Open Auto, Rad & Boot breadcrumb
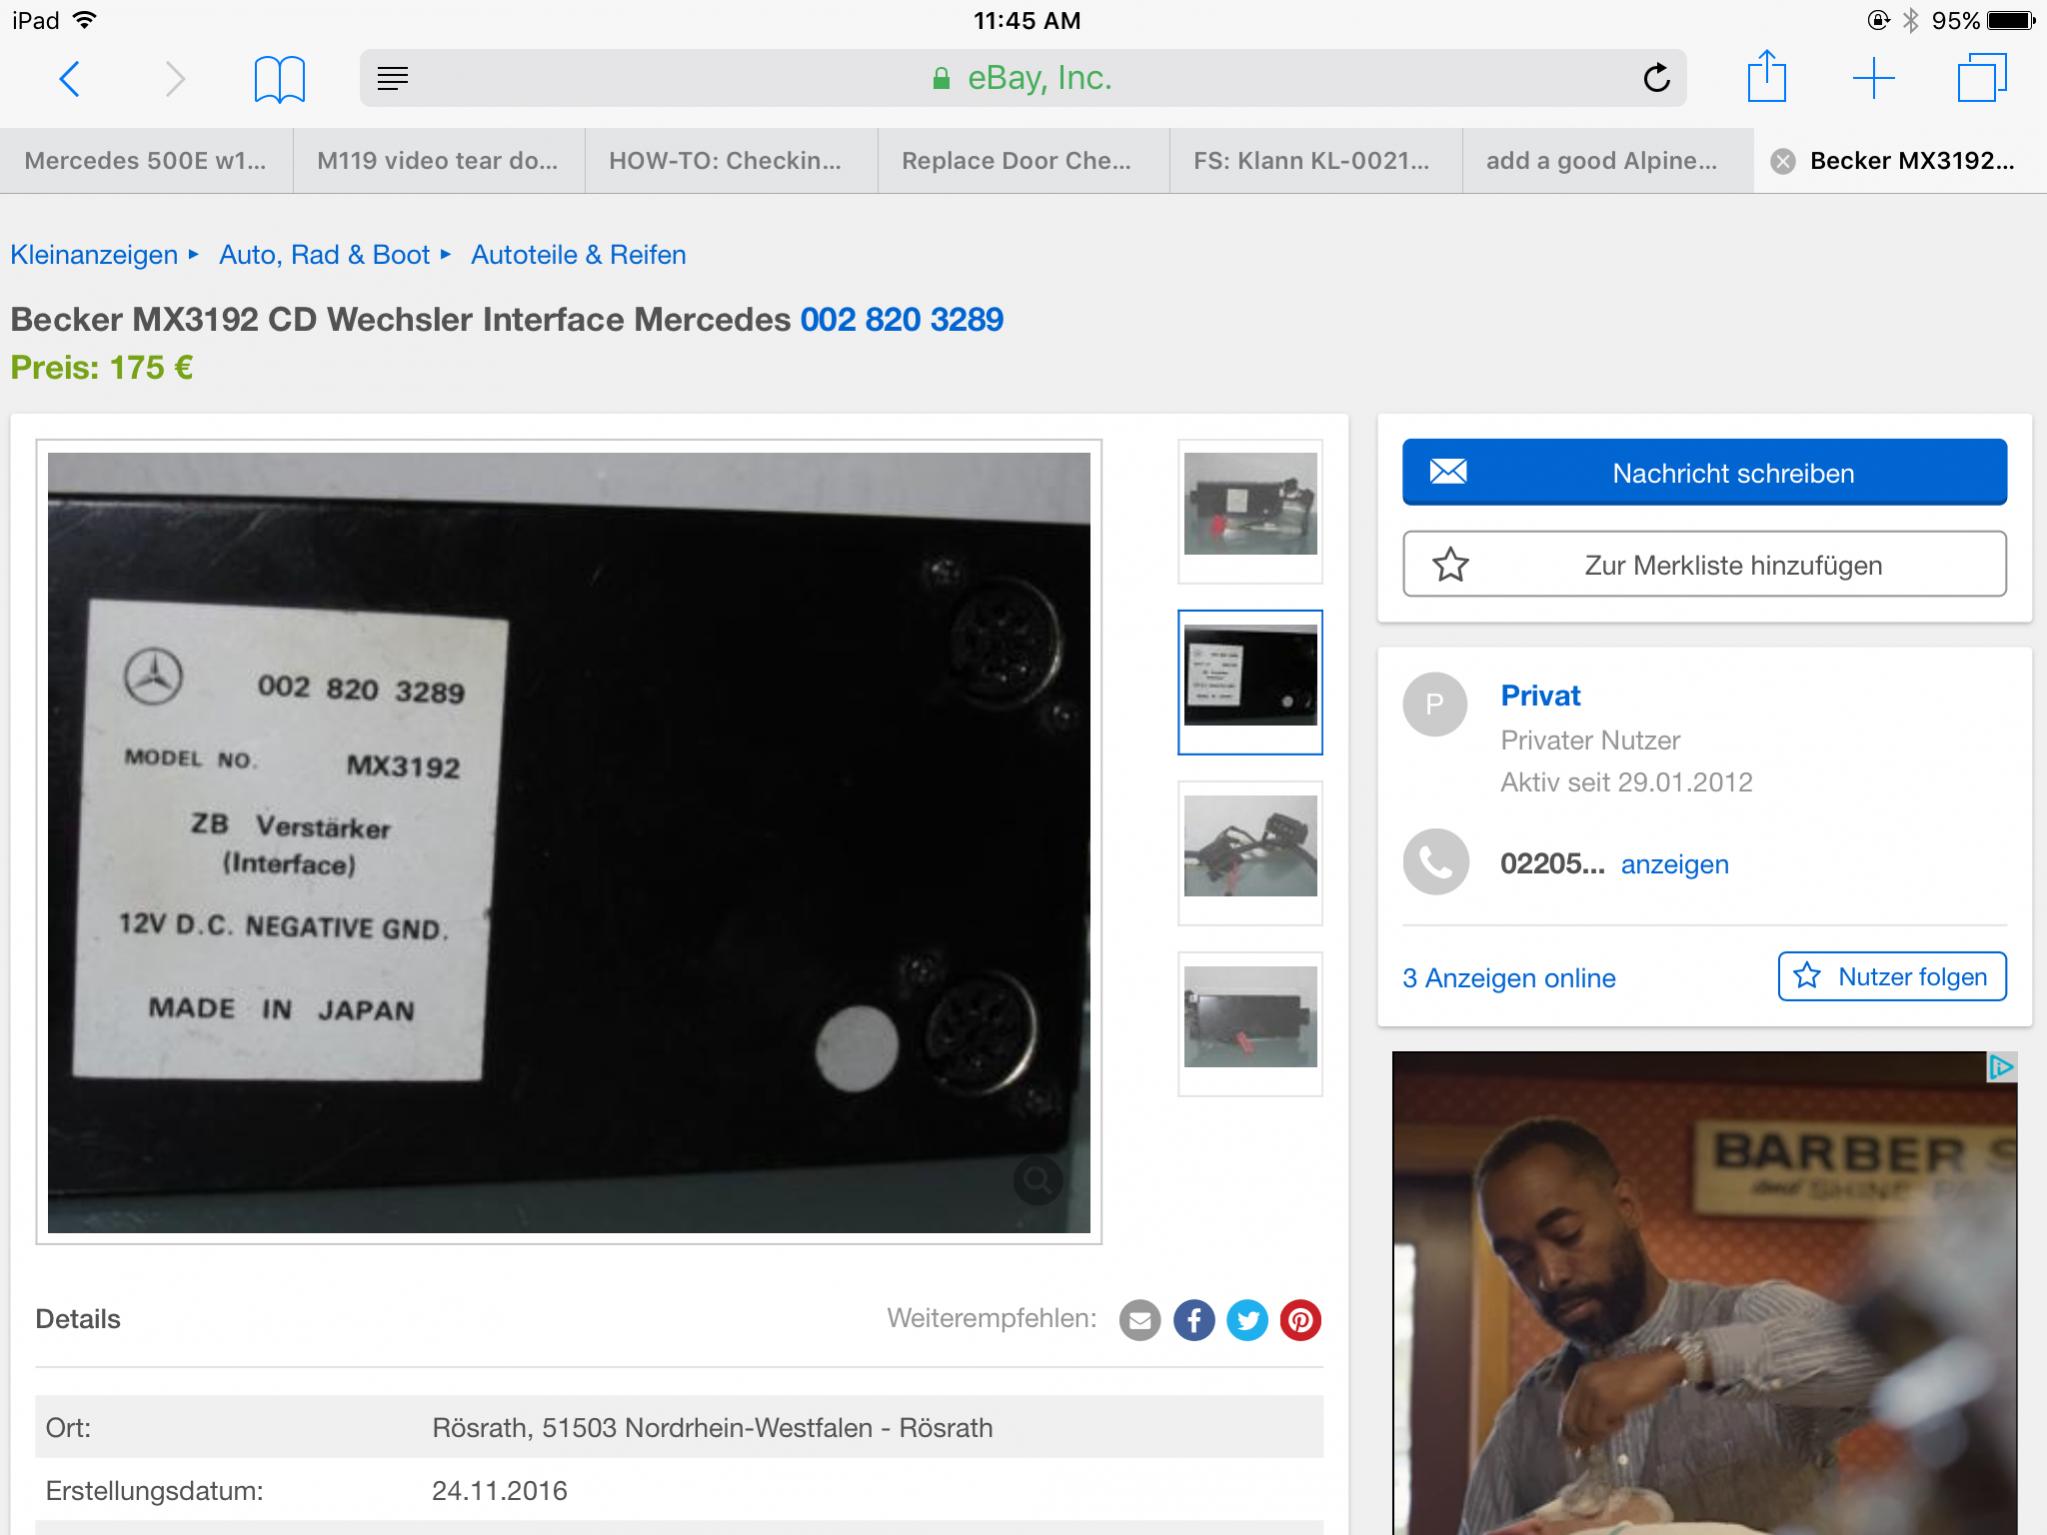Image resolution: width=2047 pixels, height=1535 pixels. (x=324, y=255)
